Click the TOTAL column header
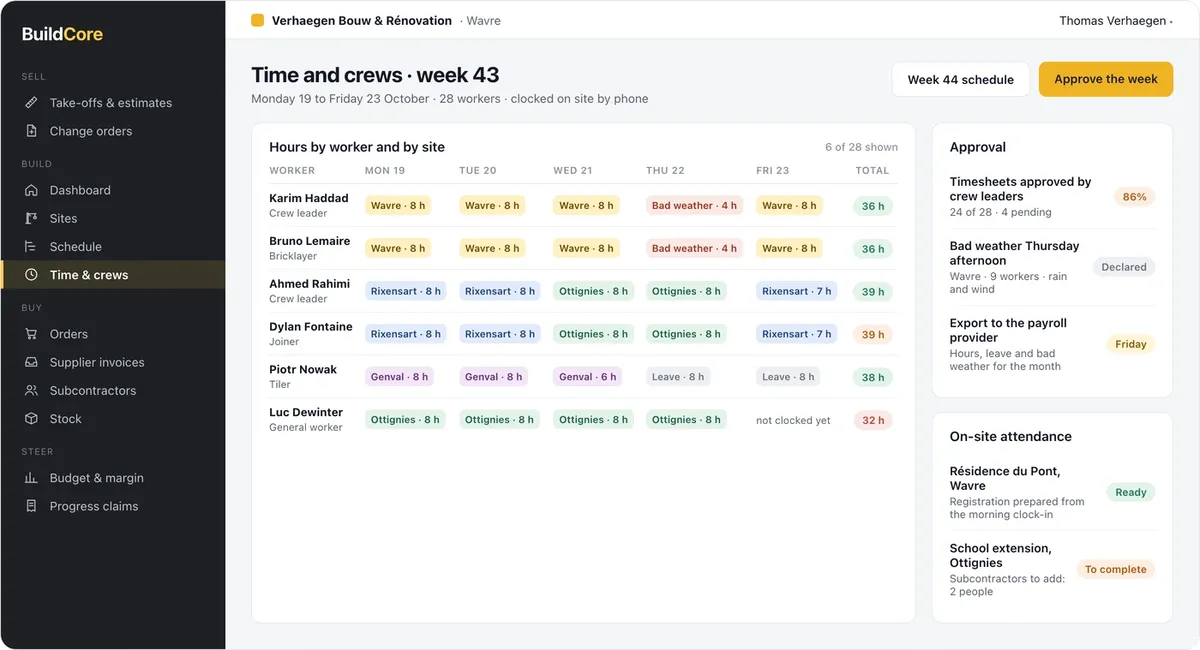 tap(872, 171)
